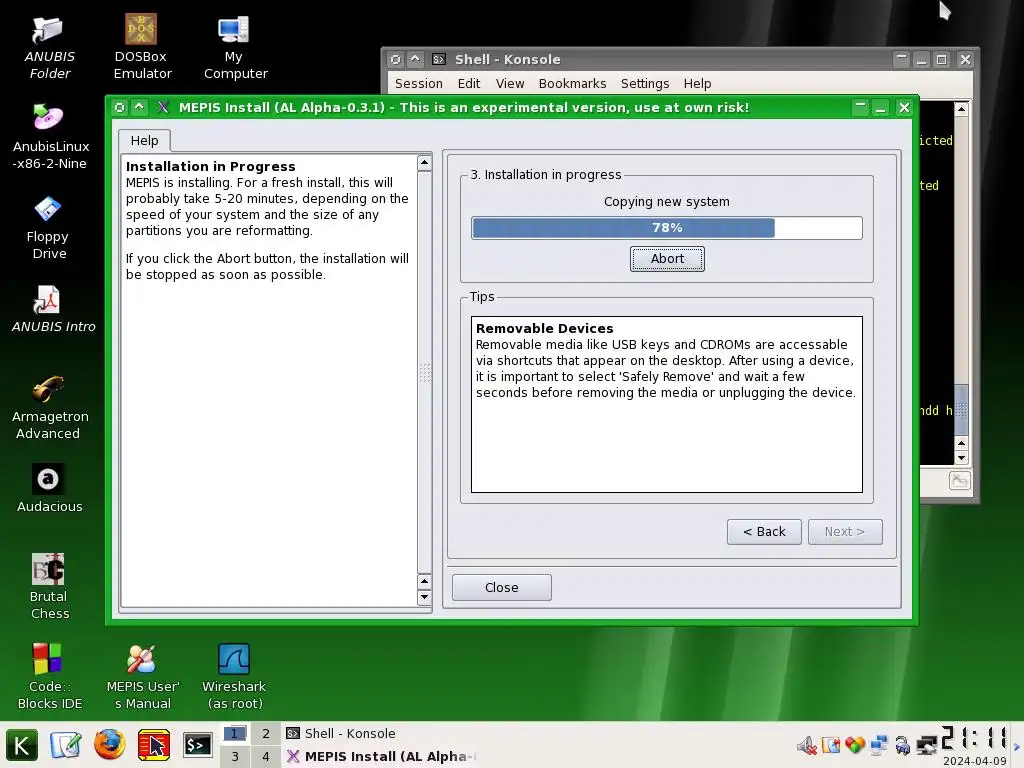Click the Next > button
The image size is (1024, 768).
point(845,532)
